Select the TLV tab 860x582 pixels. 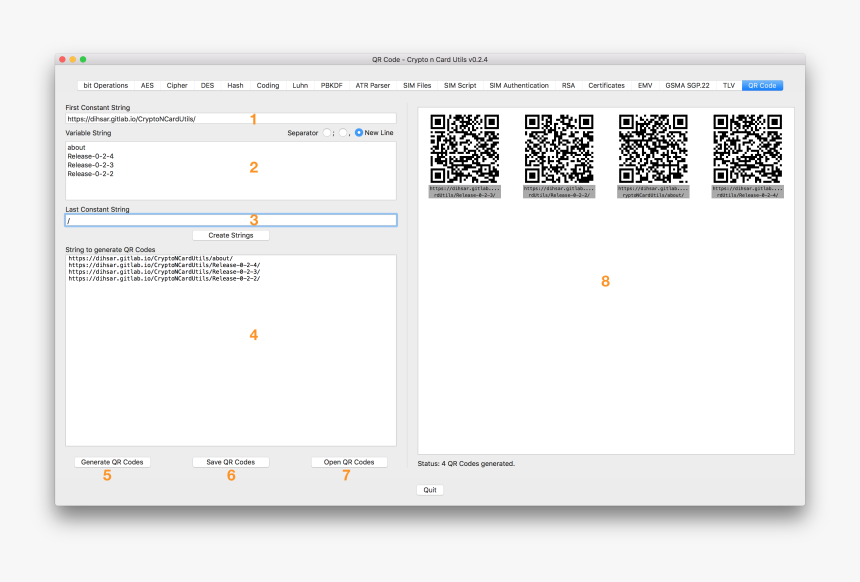coord(728,86)
